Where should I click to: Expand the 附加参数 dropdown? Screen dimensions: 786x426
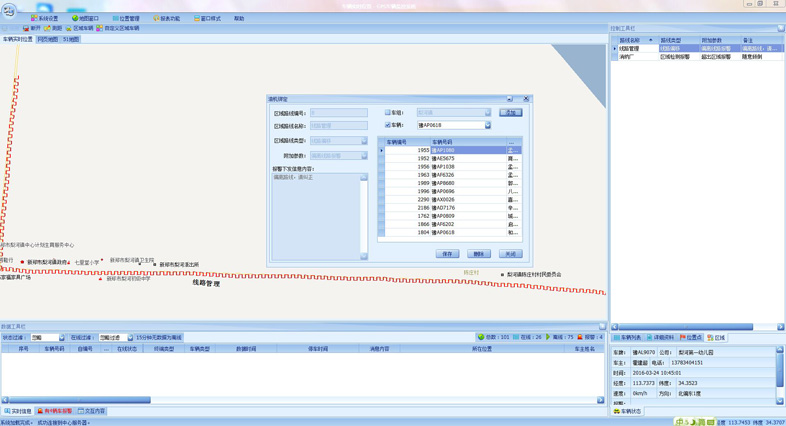[364, 156]
